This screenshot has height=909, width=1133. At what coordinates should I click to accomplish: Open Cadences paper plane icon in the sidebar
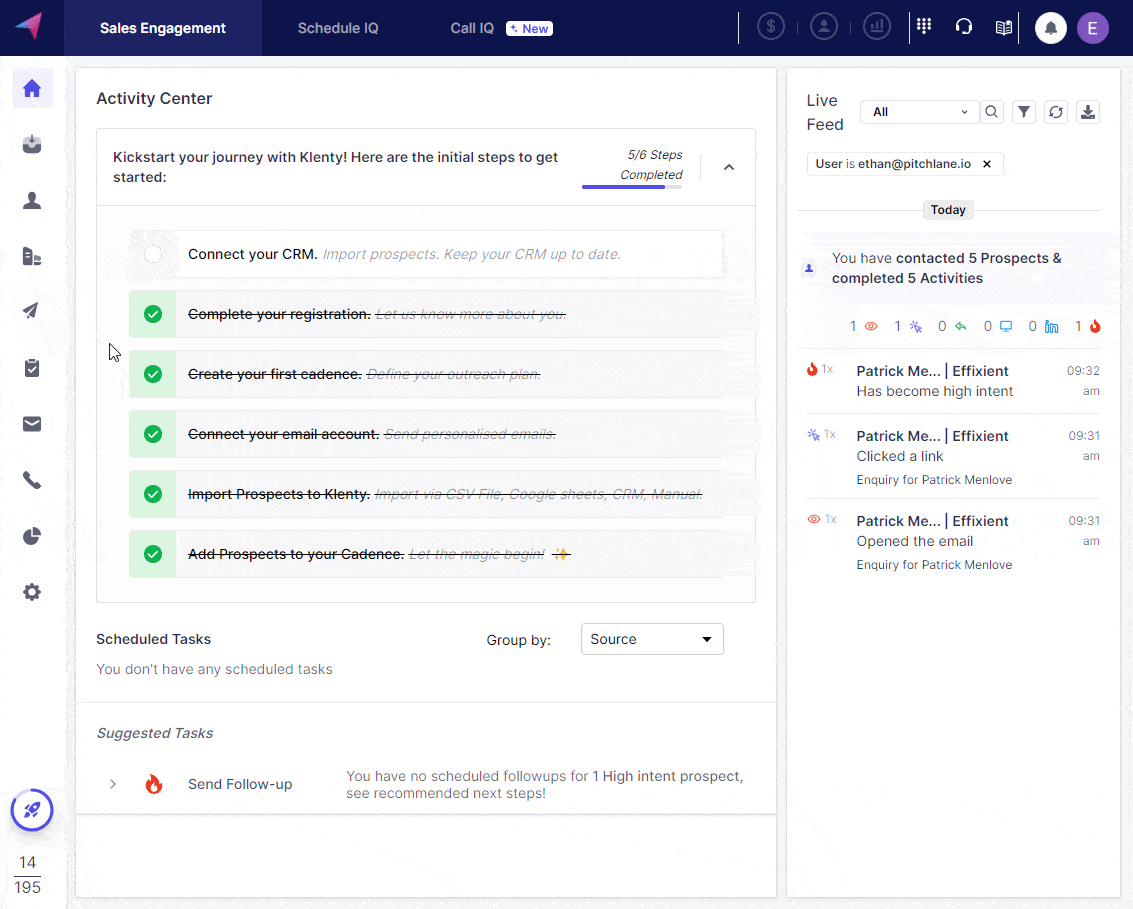click(30, 311)
